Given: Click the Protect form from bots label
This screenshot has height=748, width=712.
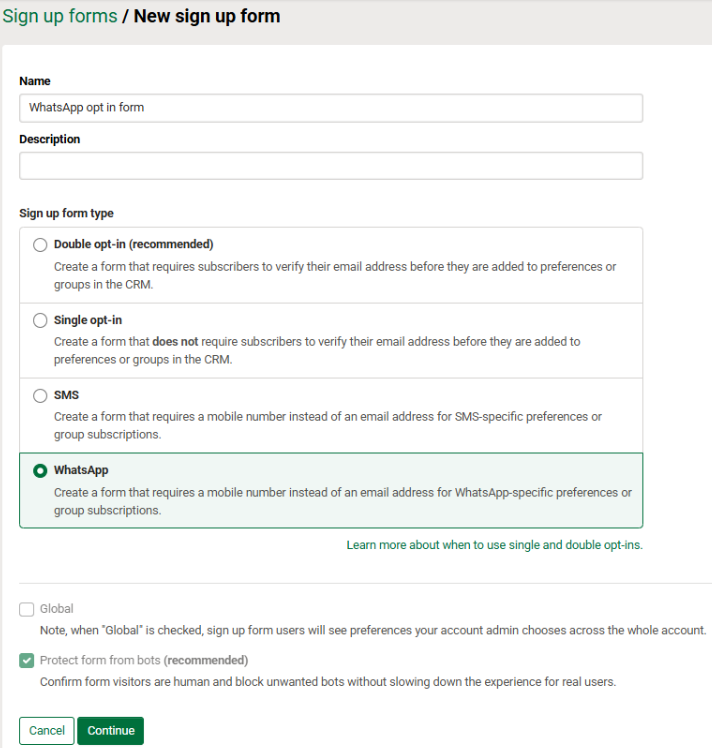Looking at the screenshot, I should tap(144, 660).
